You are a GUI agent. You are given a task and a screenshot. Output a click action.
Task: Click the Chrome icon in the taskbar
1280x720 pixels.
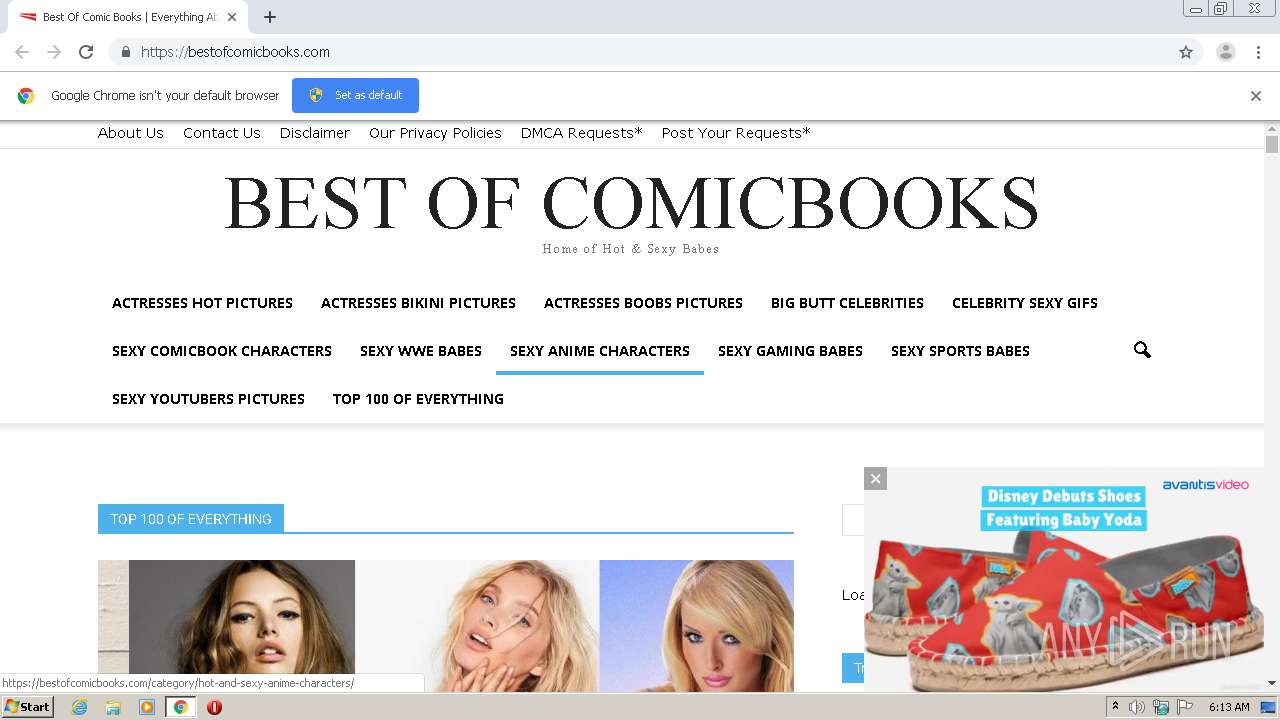click(x=180, y=707)
